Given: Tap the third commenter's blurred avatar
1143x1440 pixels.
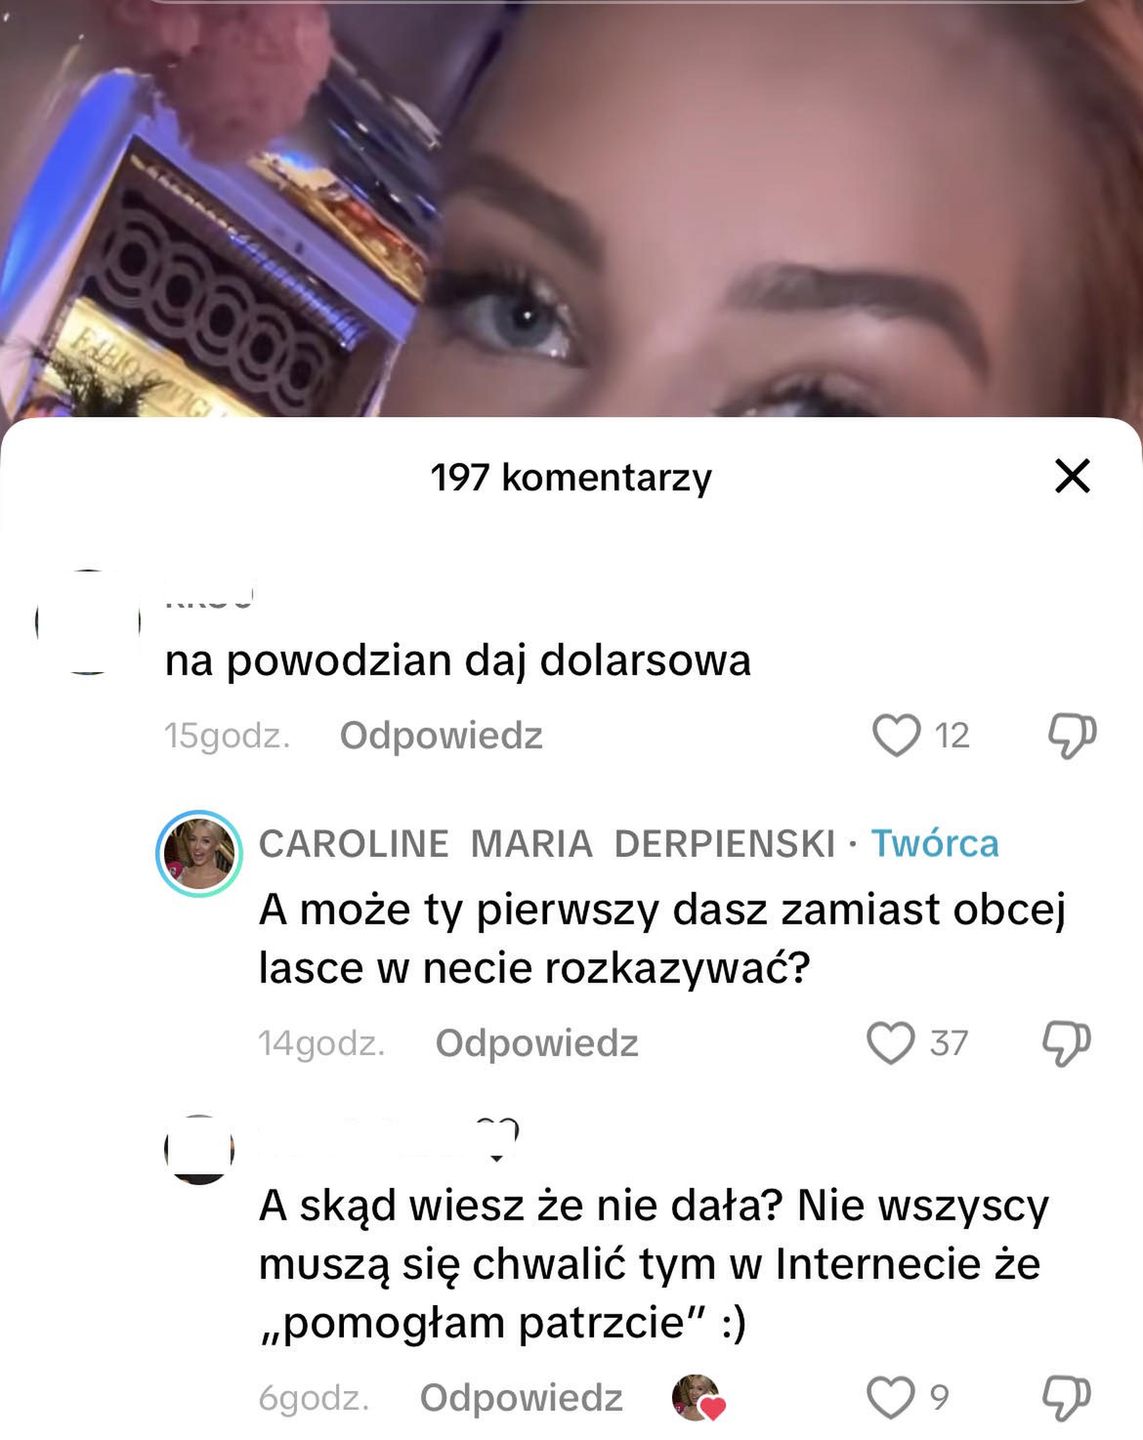Looking at the screenshot, I should click(x=199, y=1149).
